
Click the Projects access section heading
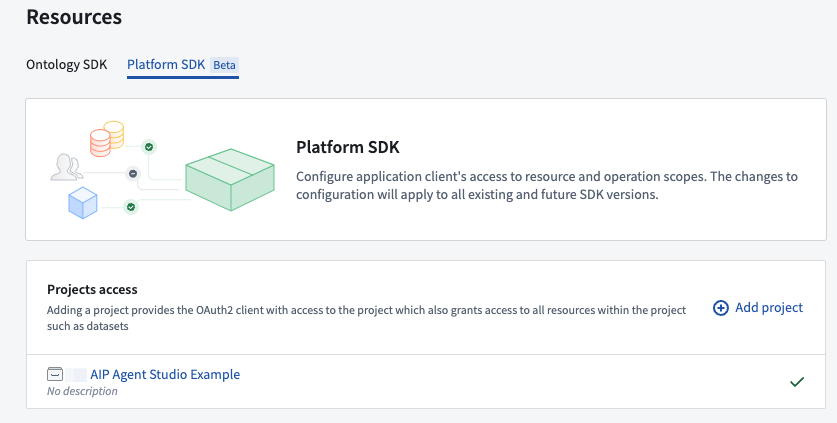point(92,289)
